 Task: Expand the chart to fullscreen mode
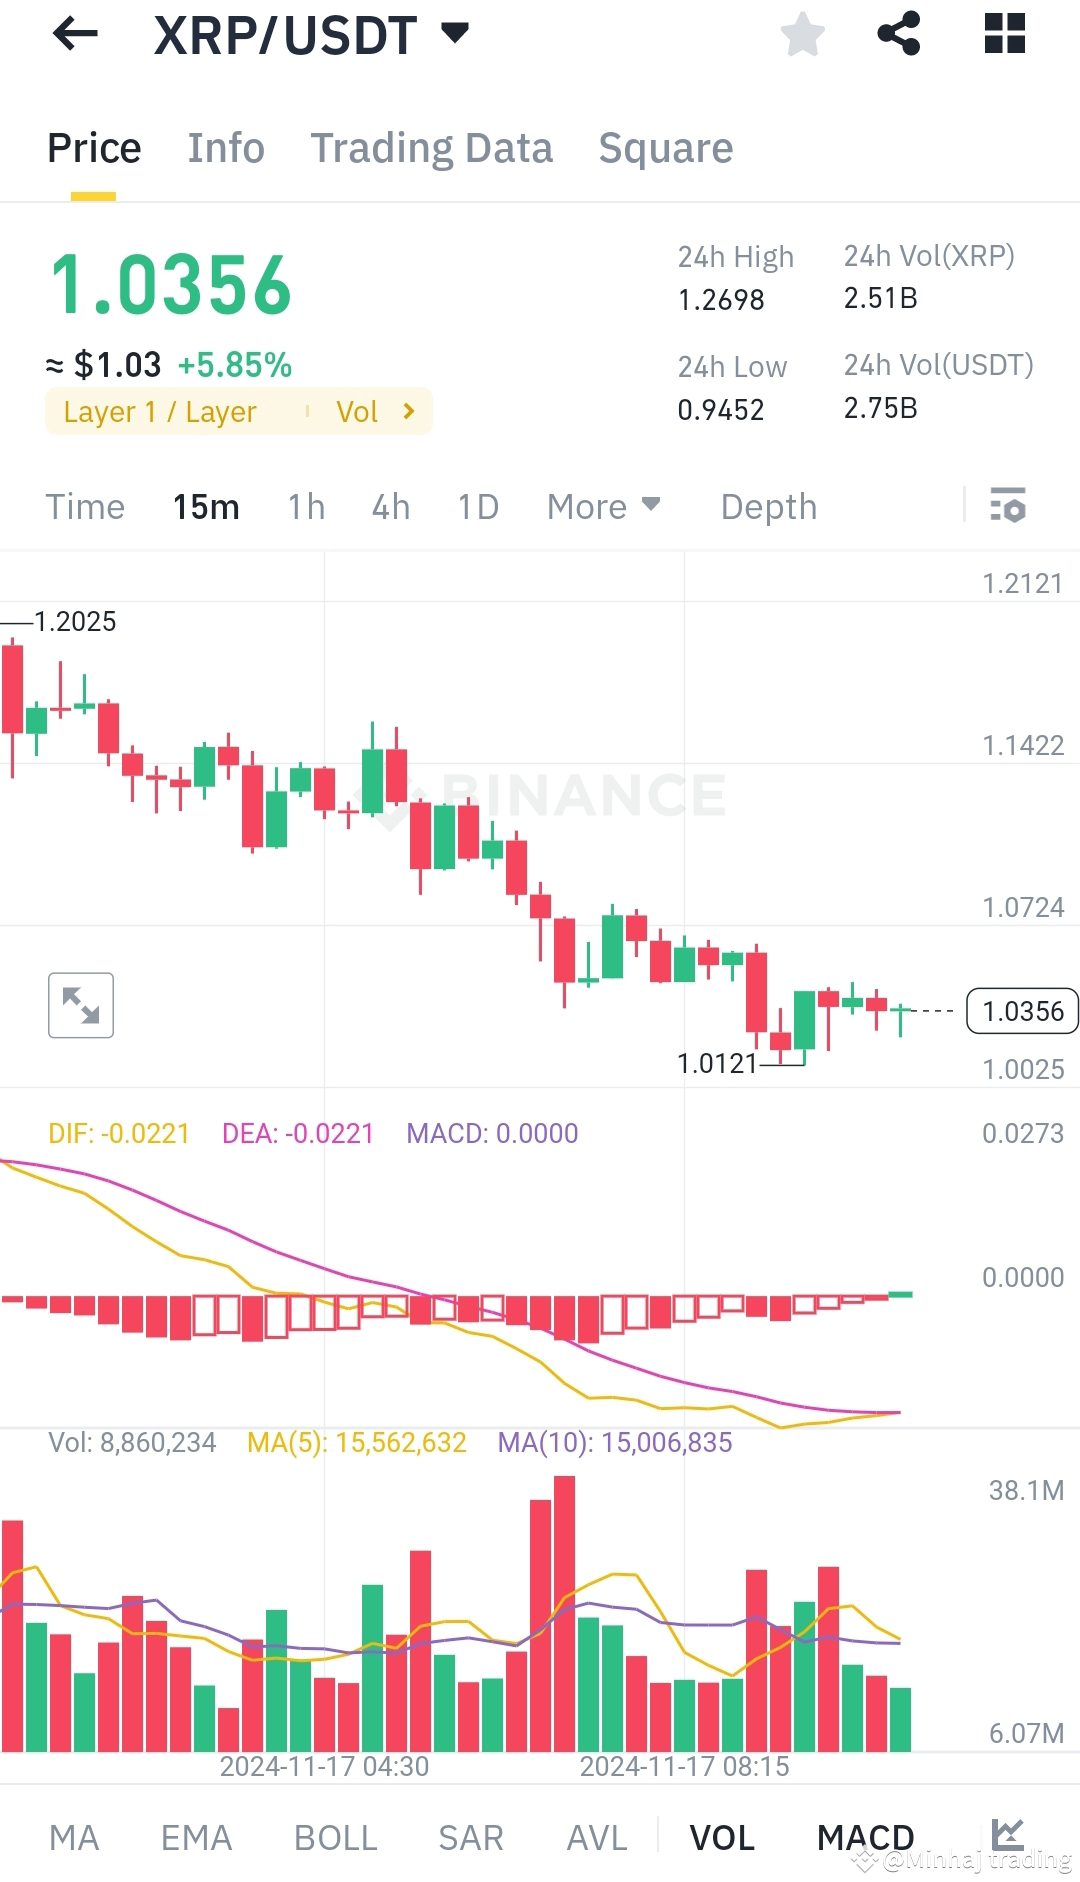click(80, 1006)
